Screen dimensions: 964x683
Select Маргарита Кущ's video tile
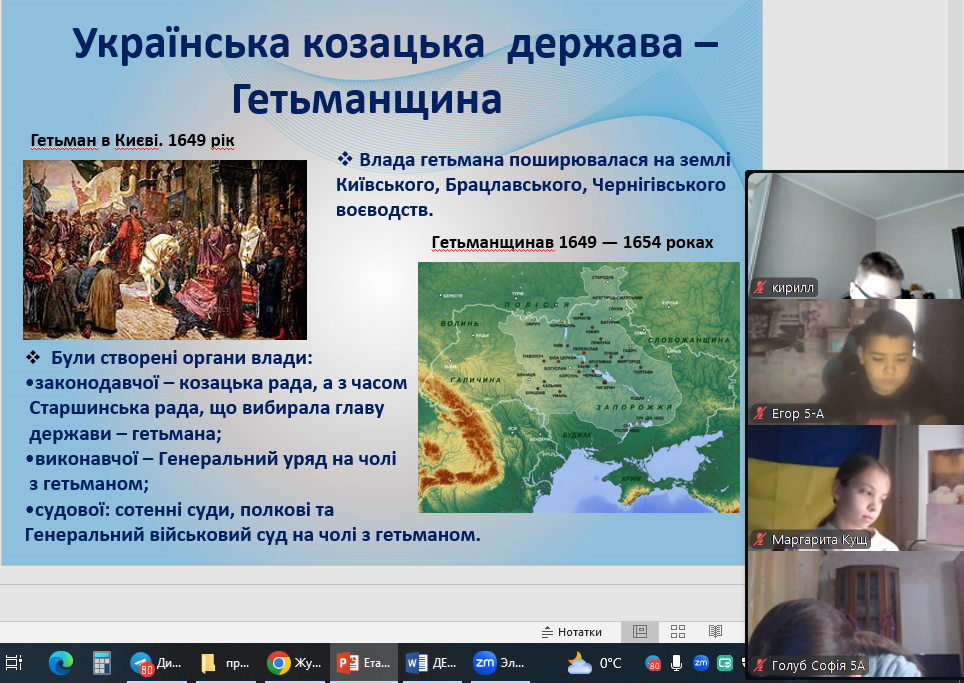coord(856,488)
